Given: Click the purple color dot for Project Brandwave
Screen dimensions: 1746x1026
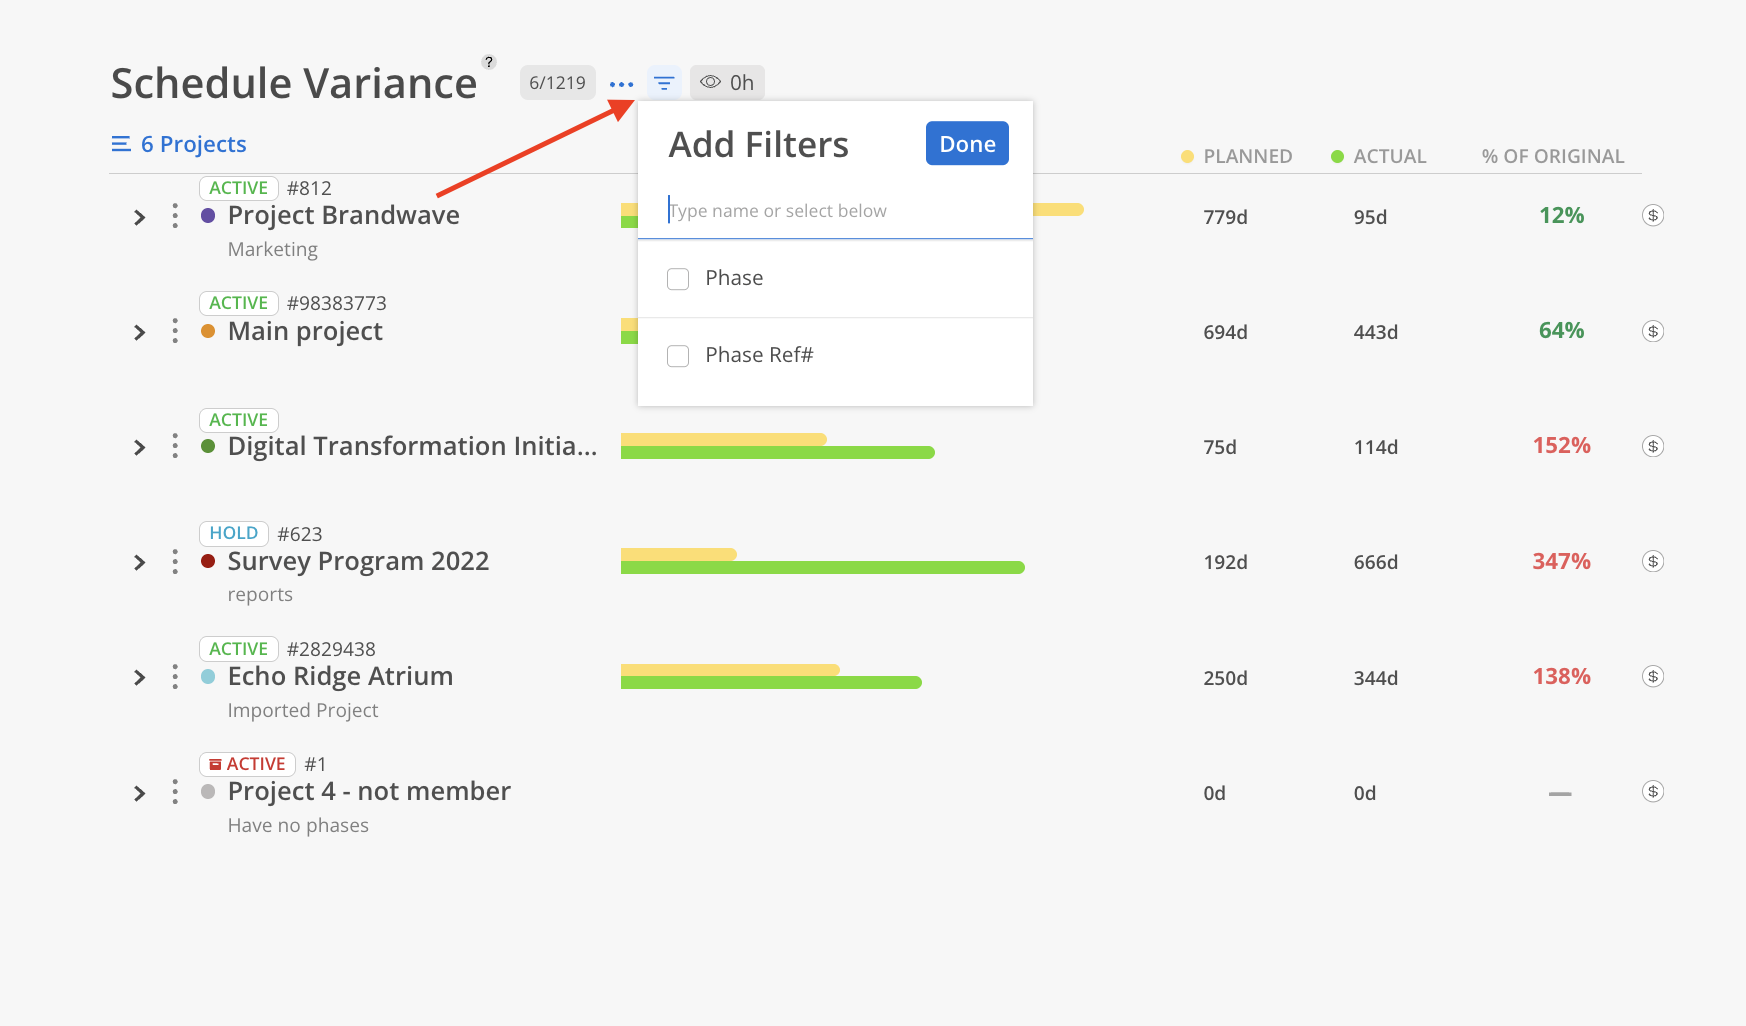Looking at the screenshot, I should [208, 216].
